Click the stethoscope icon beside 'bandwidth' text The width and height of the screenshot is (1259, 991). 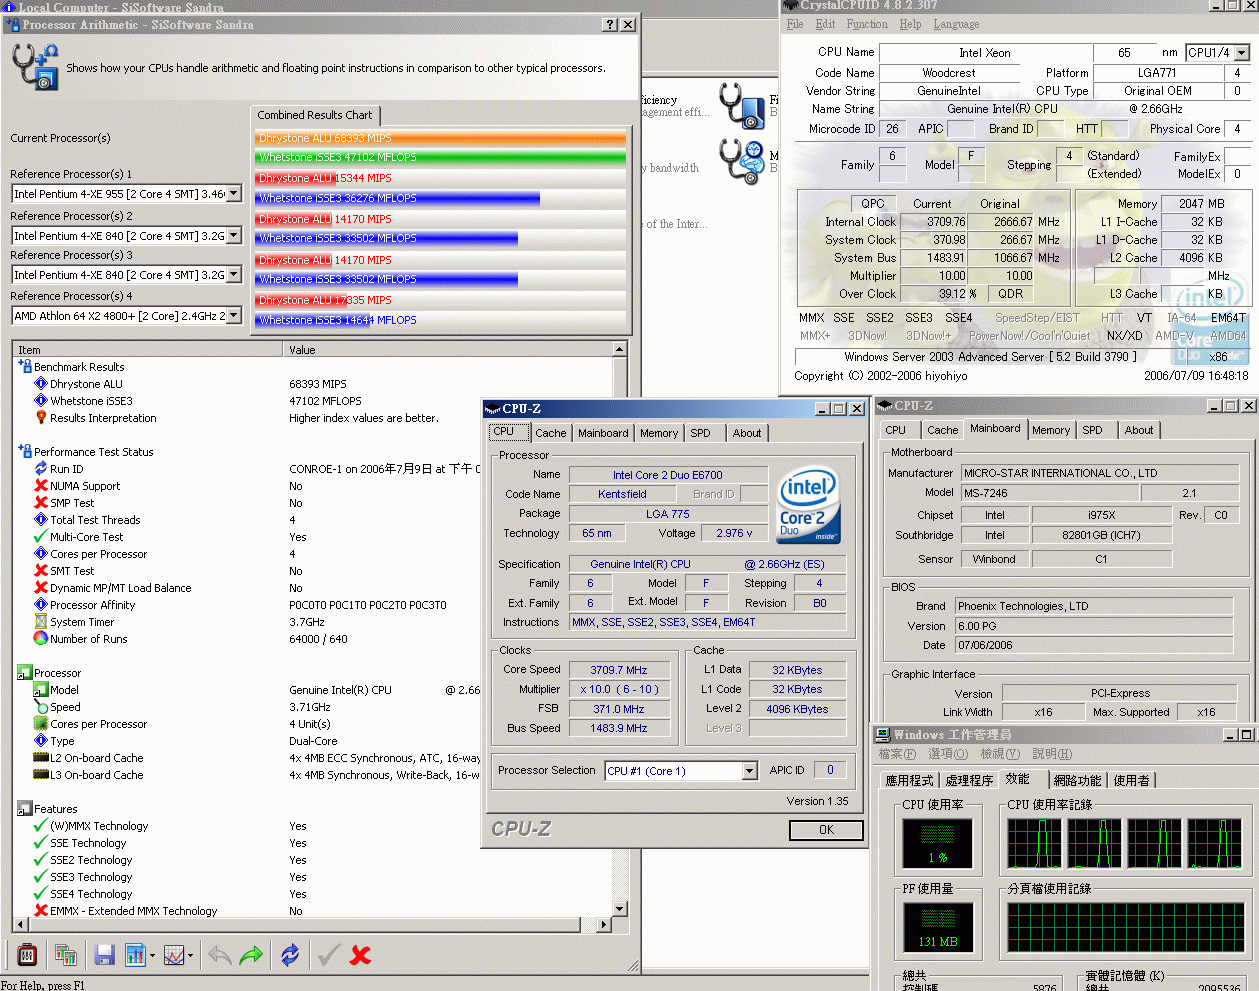(x=742, y=161)
